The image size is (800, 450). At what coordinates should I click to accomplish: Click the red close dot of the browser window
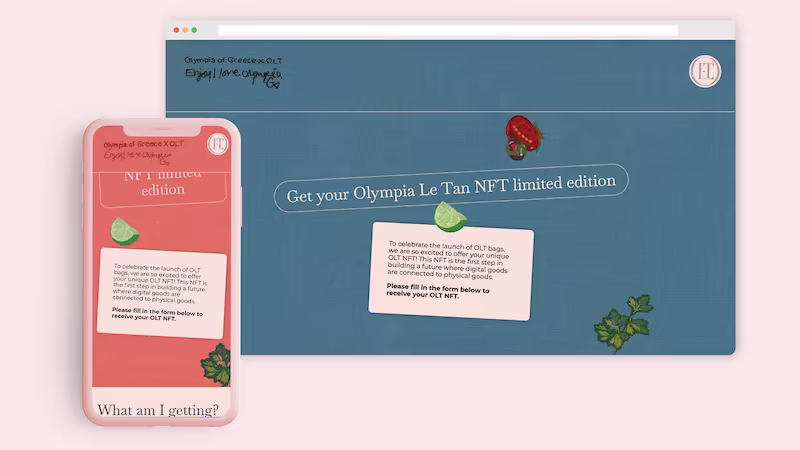click(x=177, y=30)
